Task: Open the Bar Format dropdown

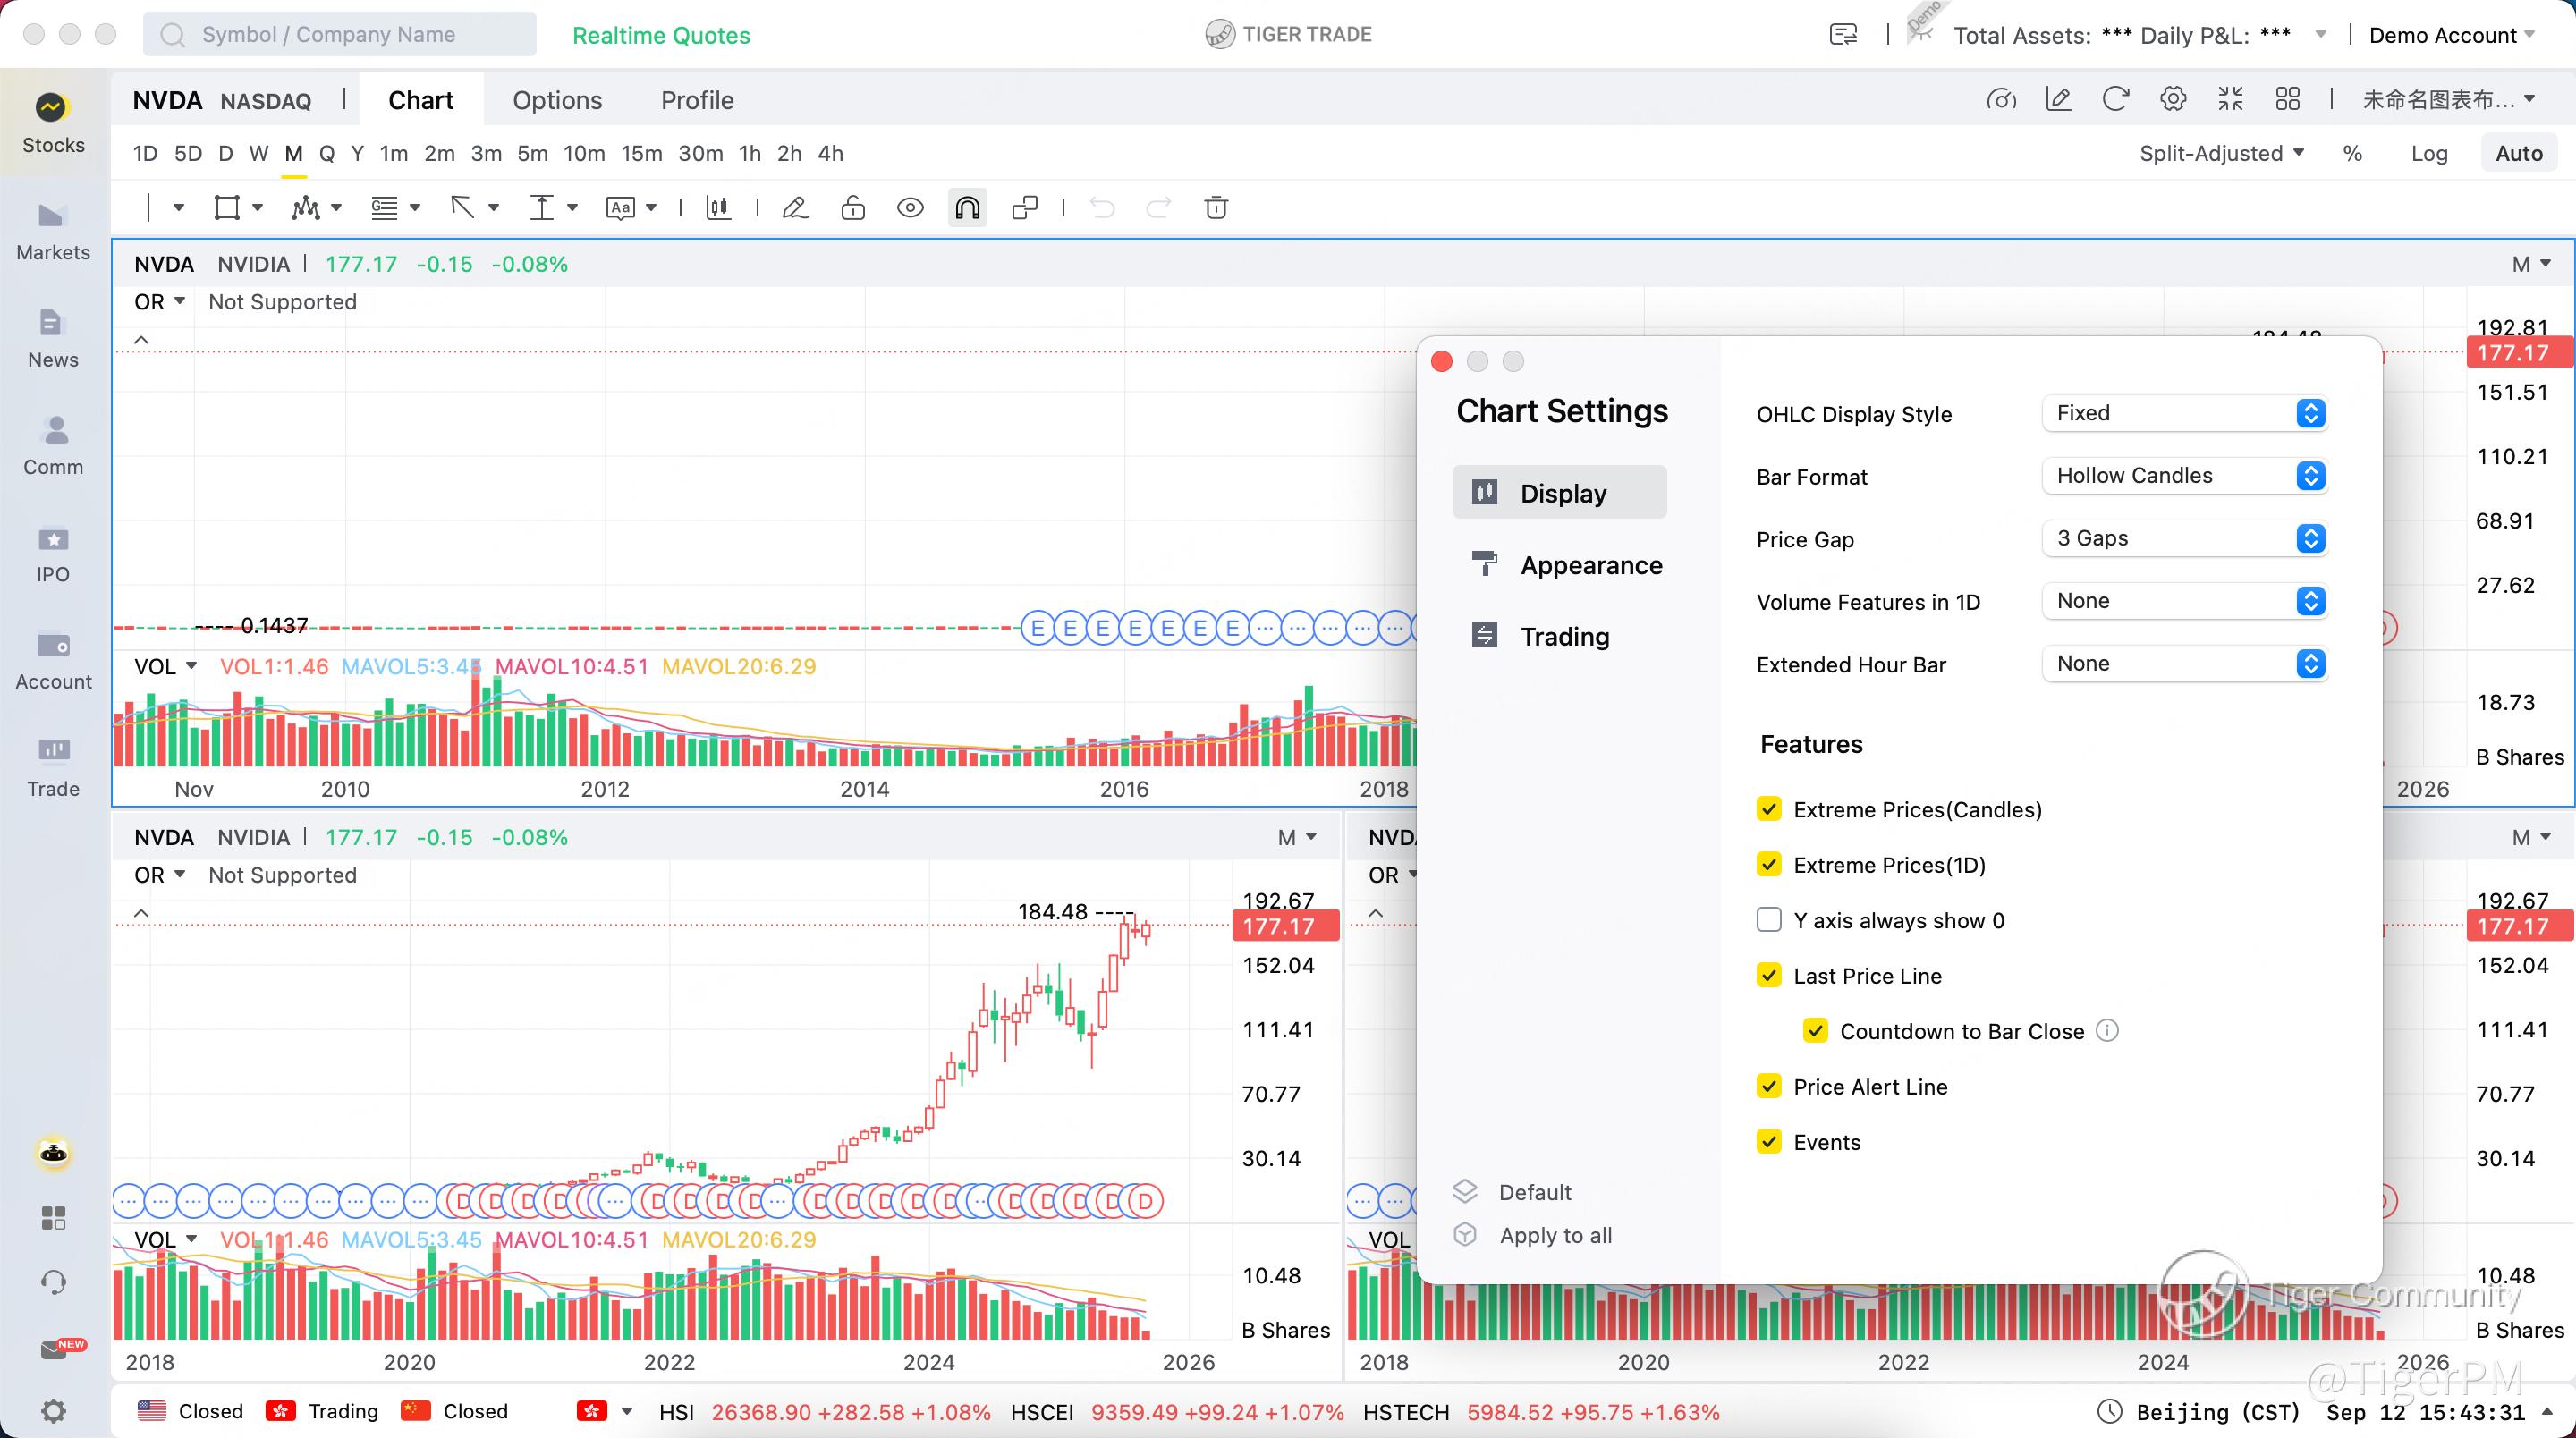Action: coord(2184,476)
